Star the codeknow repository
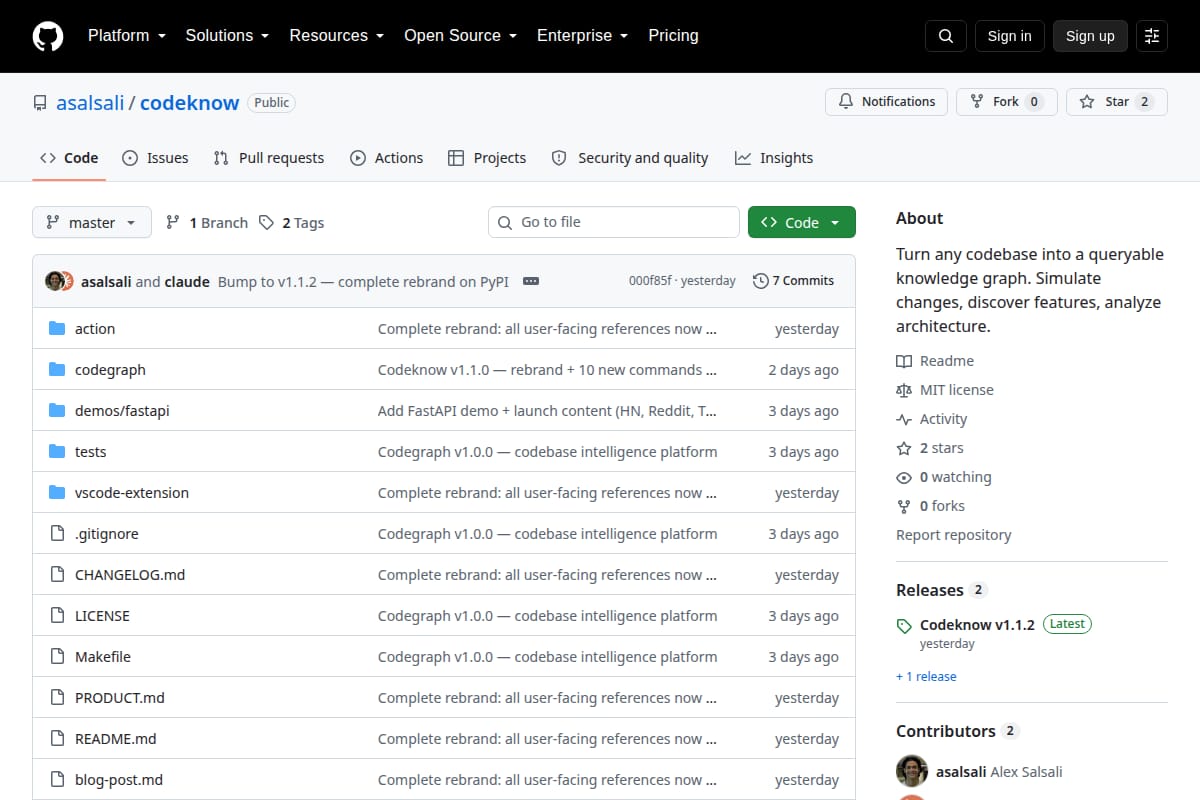Screen dimensions: 1200x800 [x=1116, y=102]
